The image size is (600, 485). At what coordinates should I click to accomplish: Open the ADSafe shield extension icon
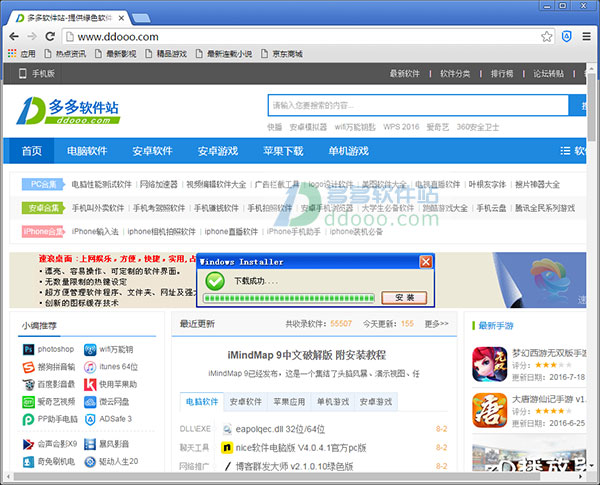coord(567,37)
